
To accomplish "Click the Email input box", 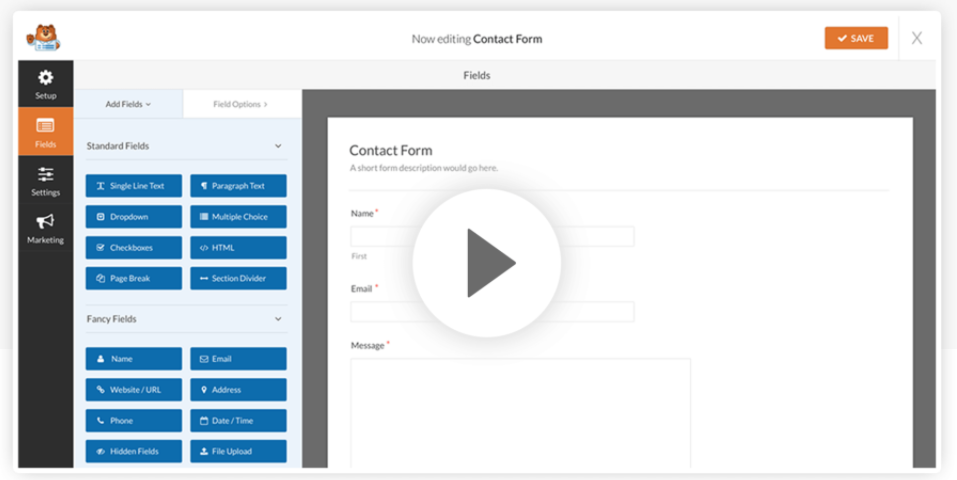I will coord(492,311).
